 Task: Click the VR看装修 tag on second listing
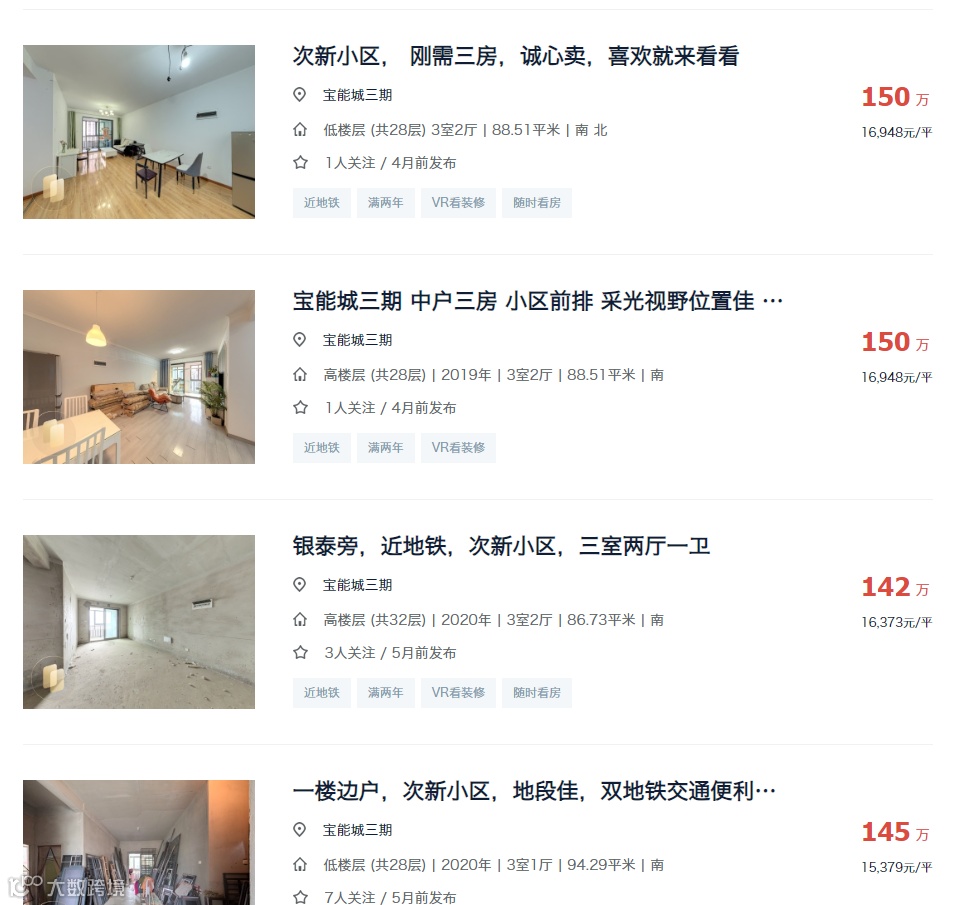point(458,447)
